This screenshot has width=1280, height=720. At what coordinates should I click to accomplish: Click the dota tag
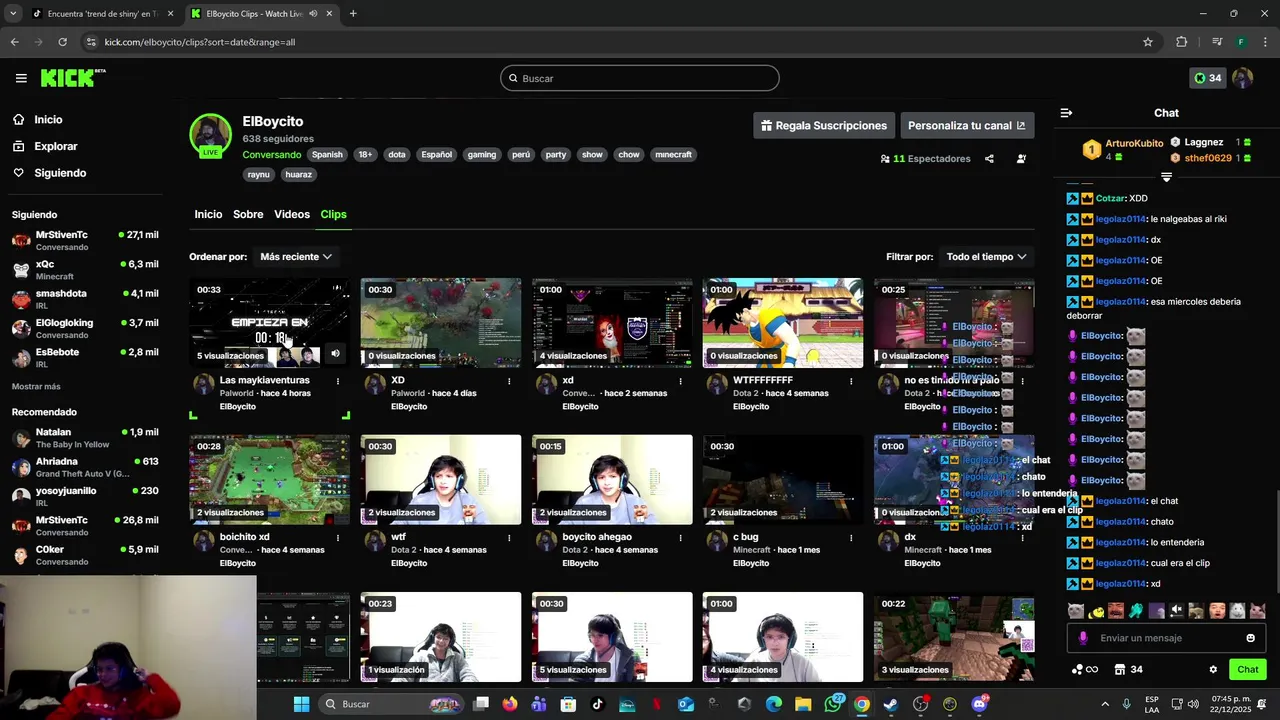coord(397,155)
